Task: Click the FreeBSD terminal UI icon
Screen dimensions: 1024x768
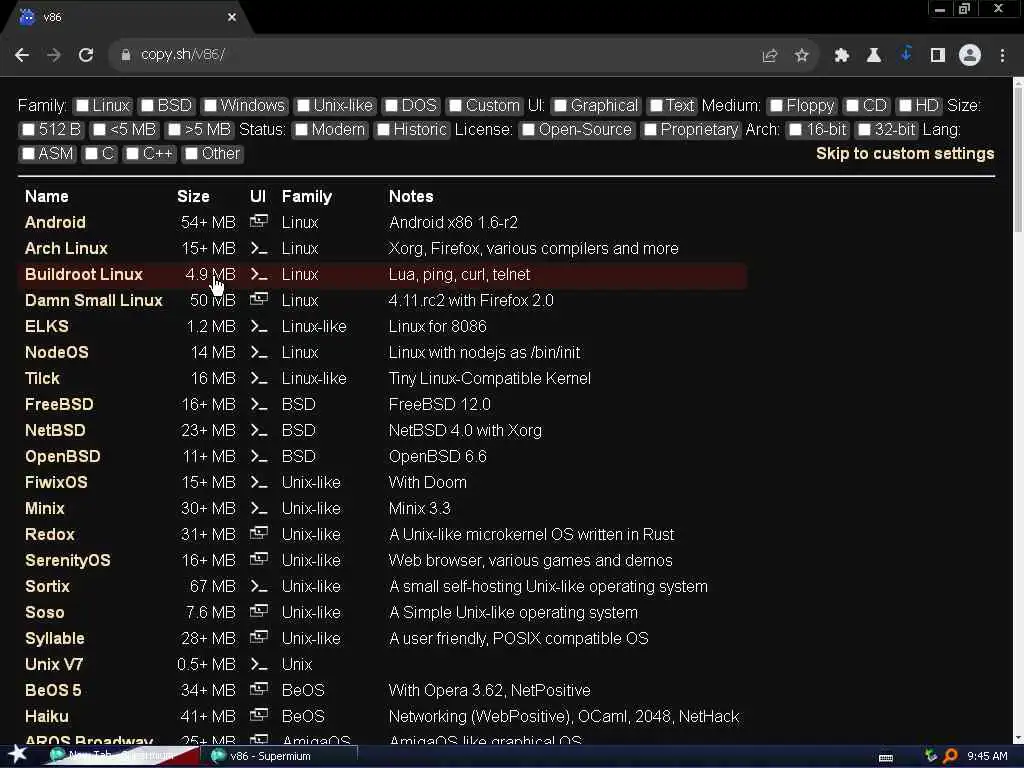Action: tap(259, 404)
